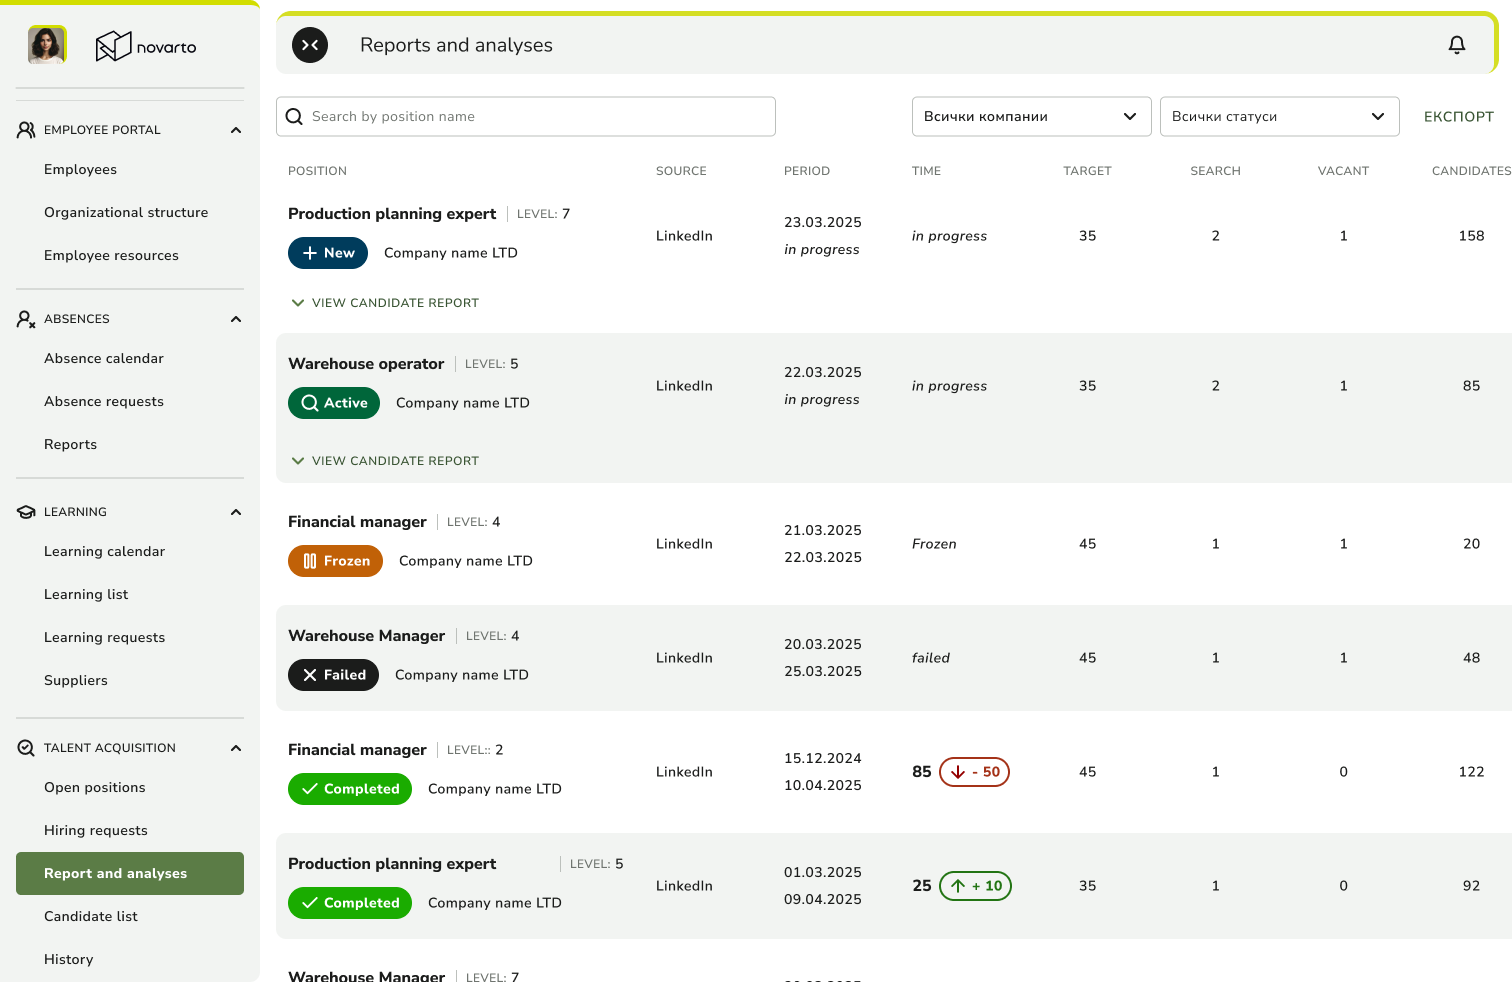Screen dimensions: 1512x982
Task: Open Employees in the sidebar
Action: pyautogui.click(x=80, y=170)
